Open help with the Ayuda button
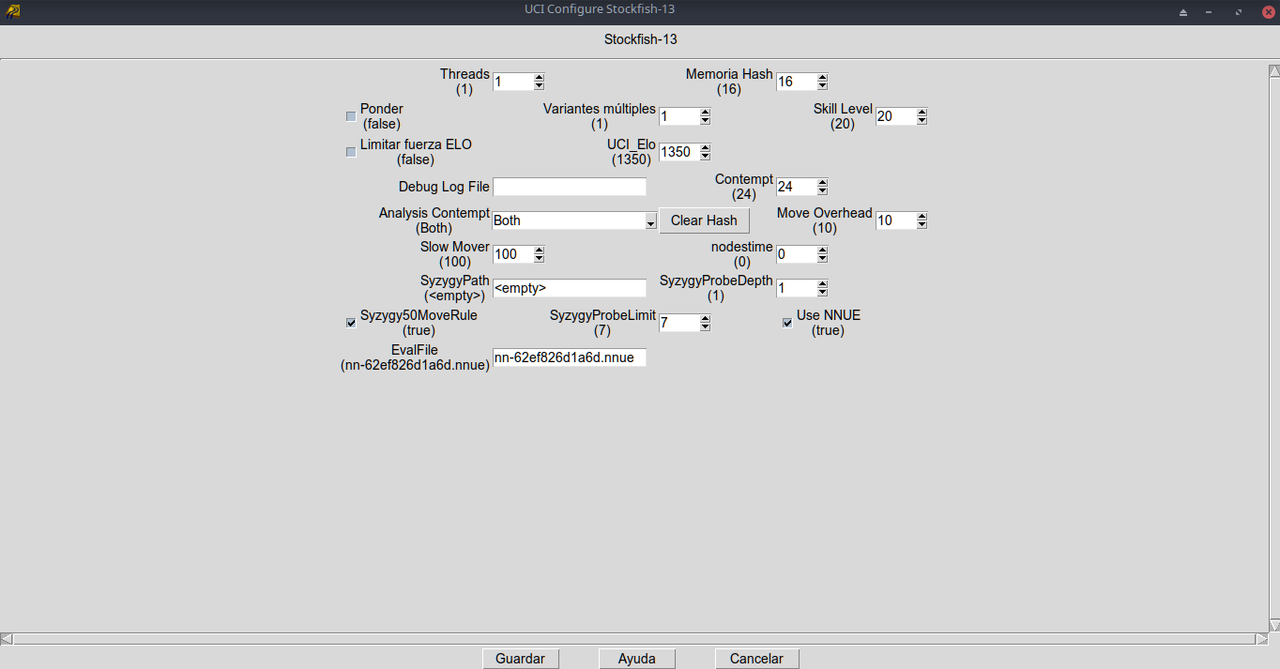This screenshot has width=1280, height=669. (637, 659)
